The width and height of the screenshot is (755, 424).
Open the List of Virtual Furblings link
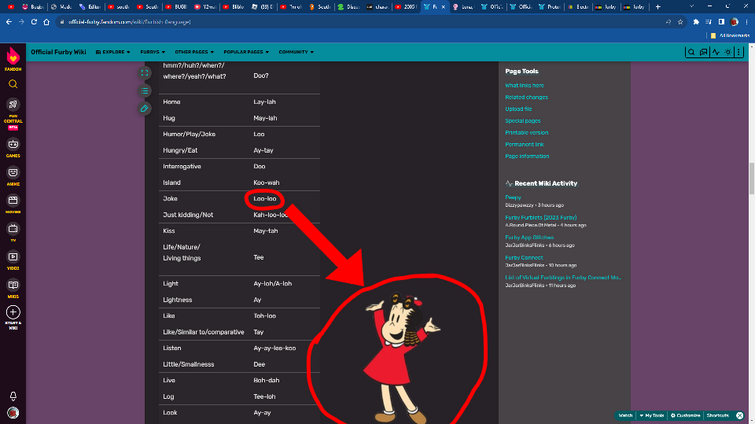pos(563,277)
